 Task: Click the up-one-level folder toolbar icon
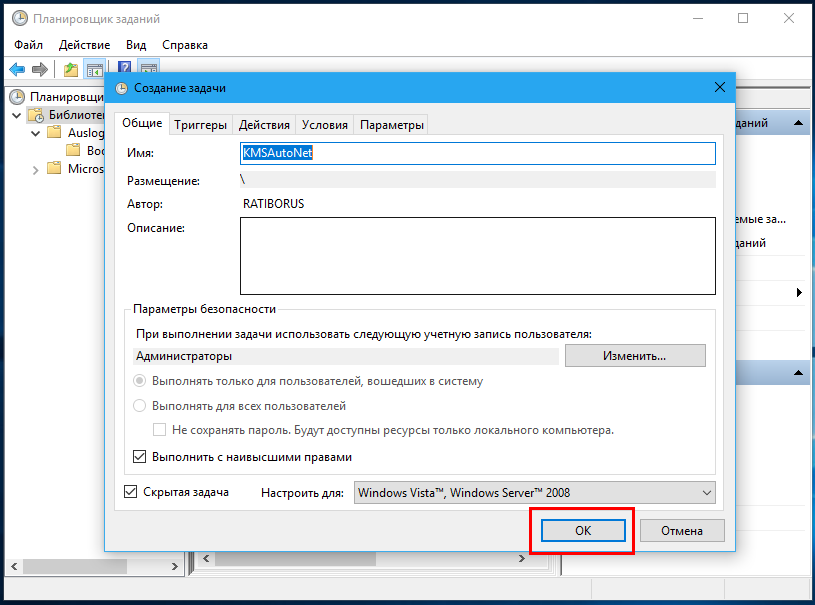pyautogui.click(x=71, y=70)
